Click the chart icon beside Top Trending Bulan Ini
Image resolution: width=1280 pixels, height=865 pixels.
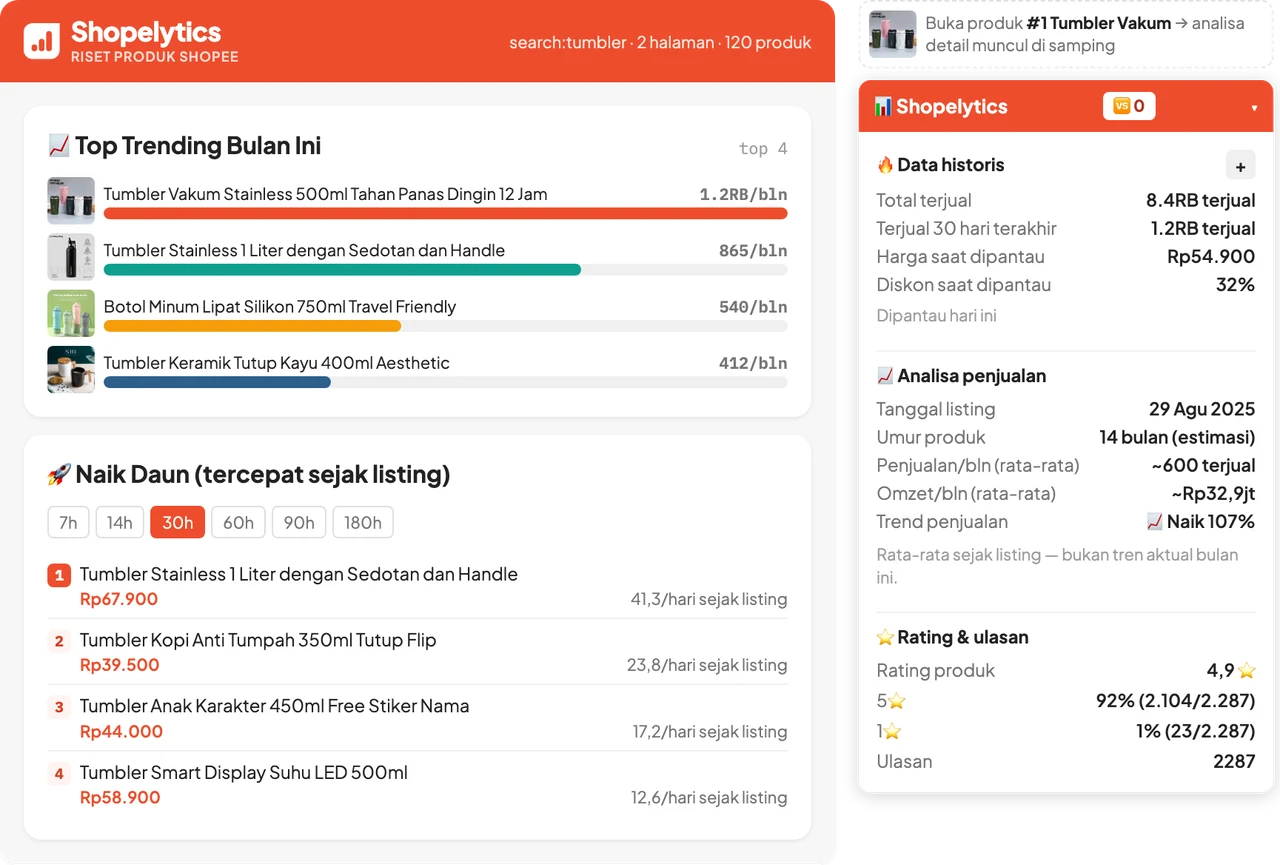tap(59, 146)
